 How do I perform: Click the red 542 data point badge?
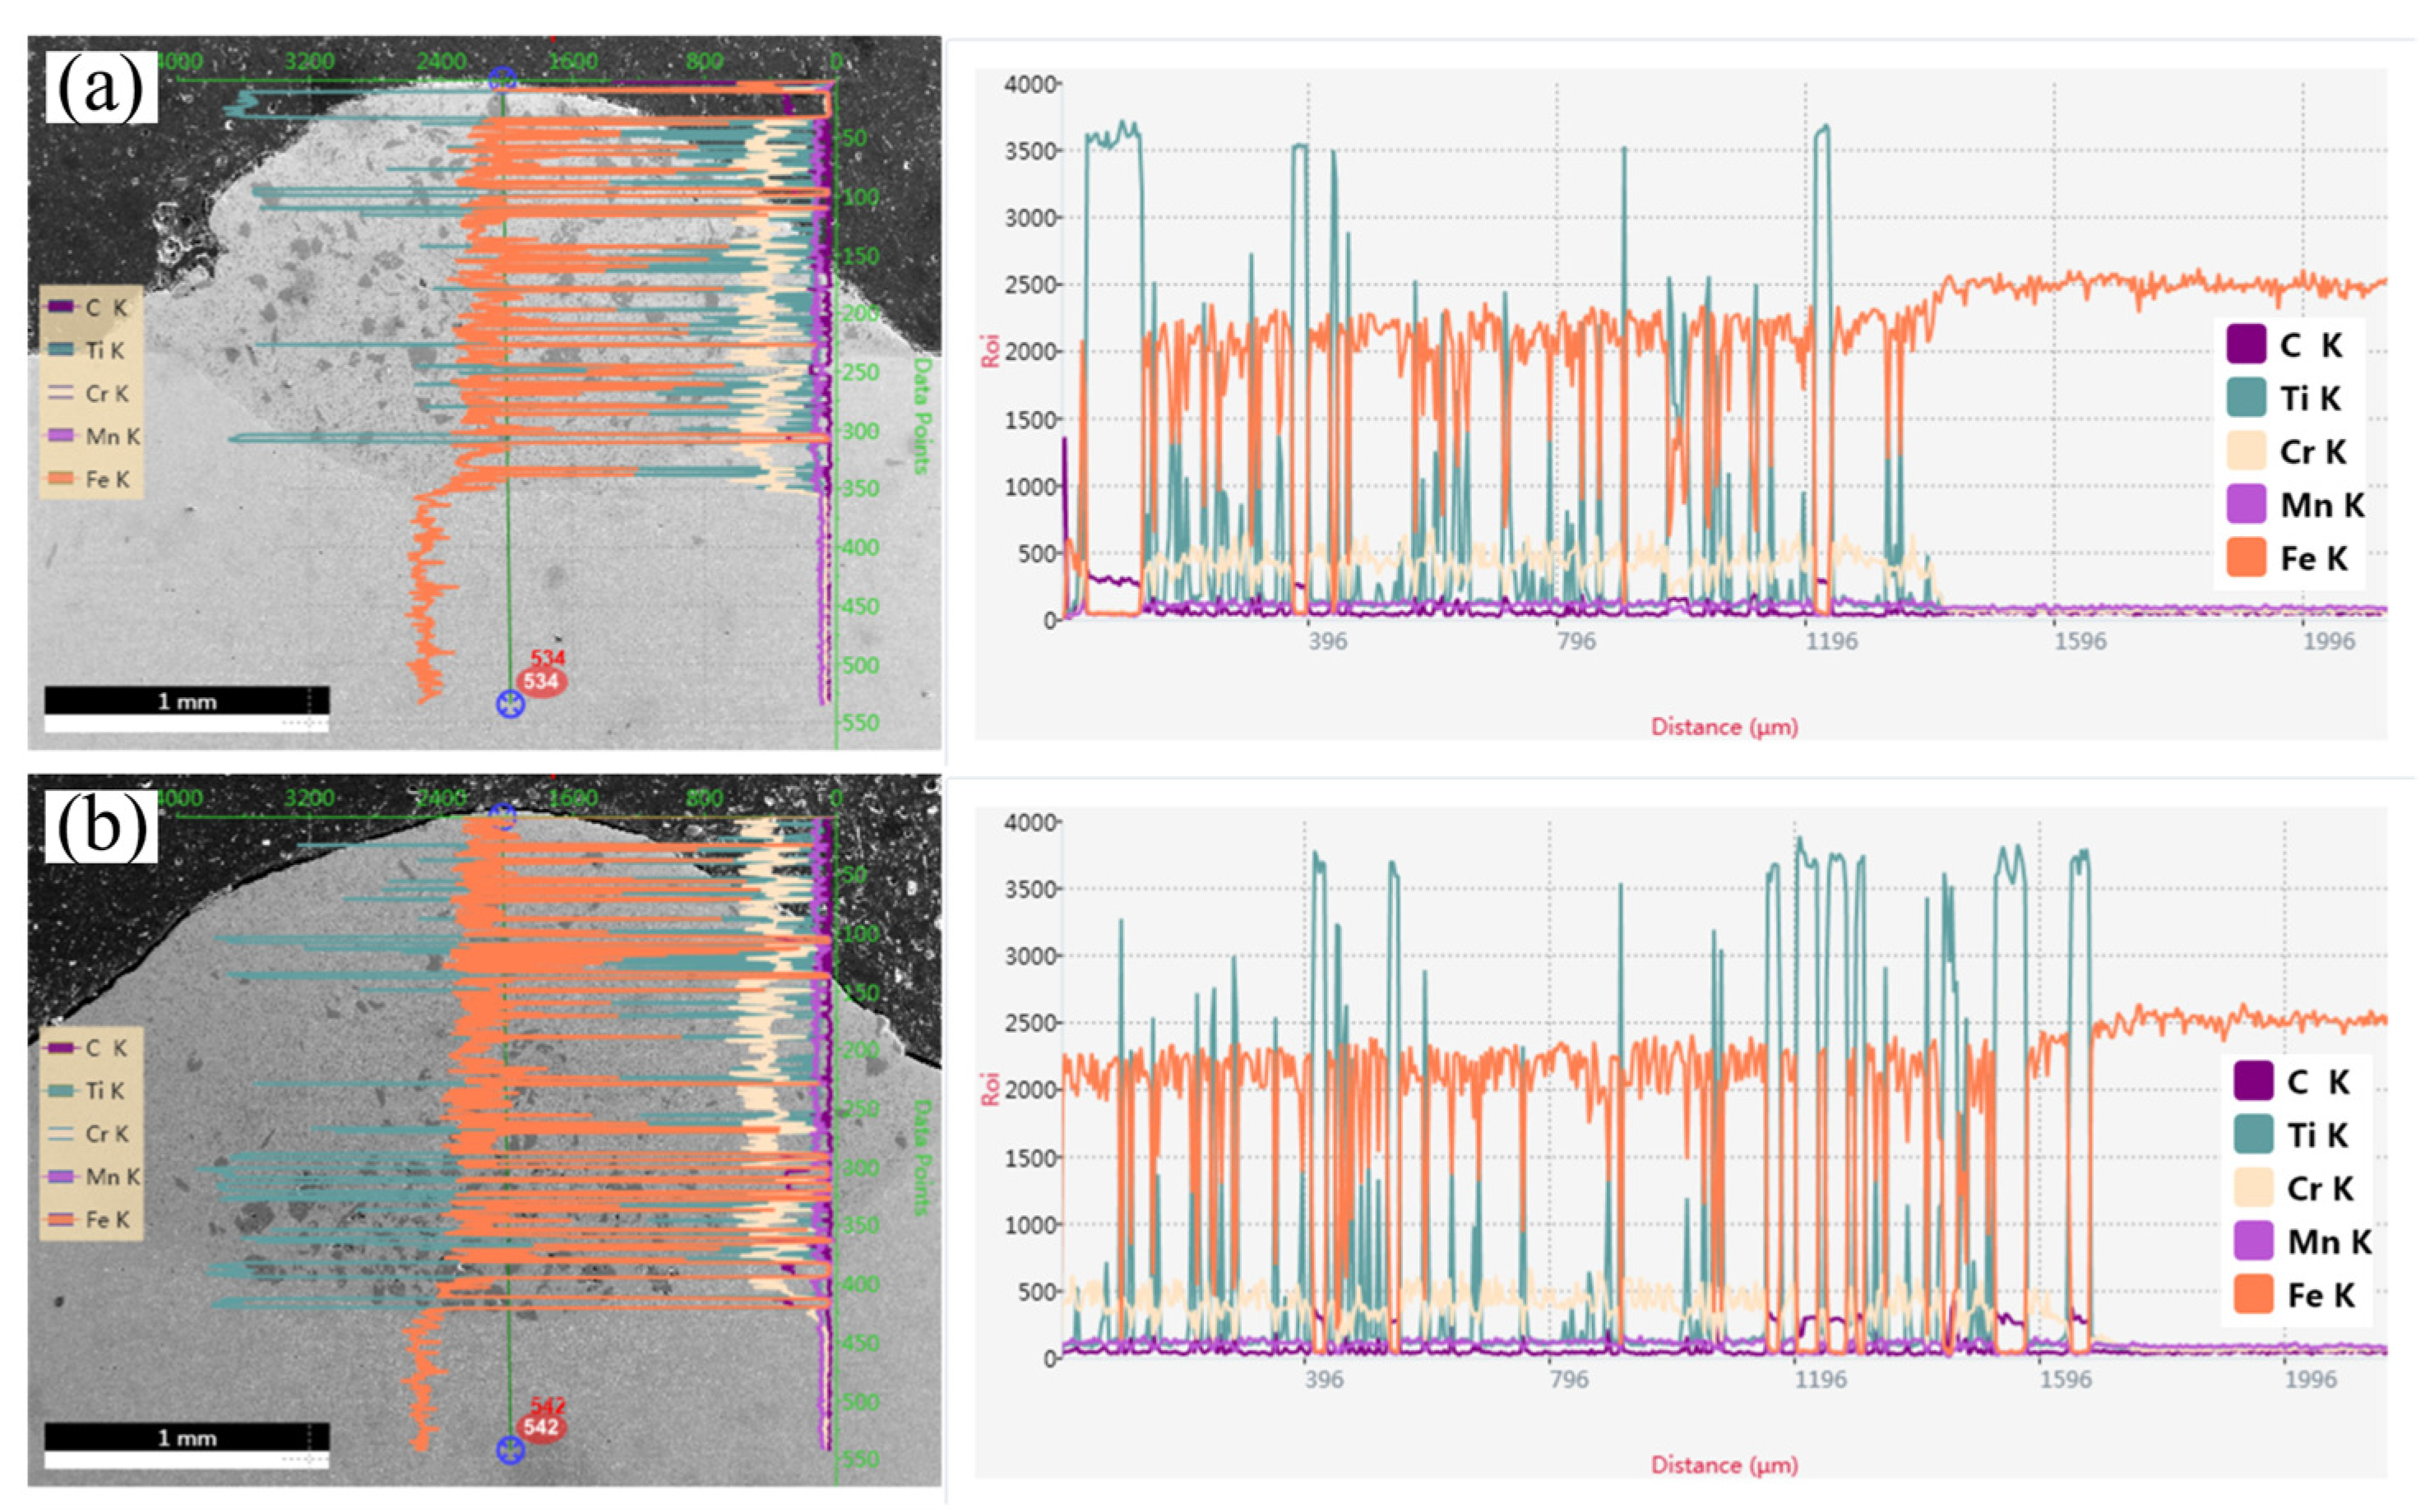click(x=541, y=1427)
